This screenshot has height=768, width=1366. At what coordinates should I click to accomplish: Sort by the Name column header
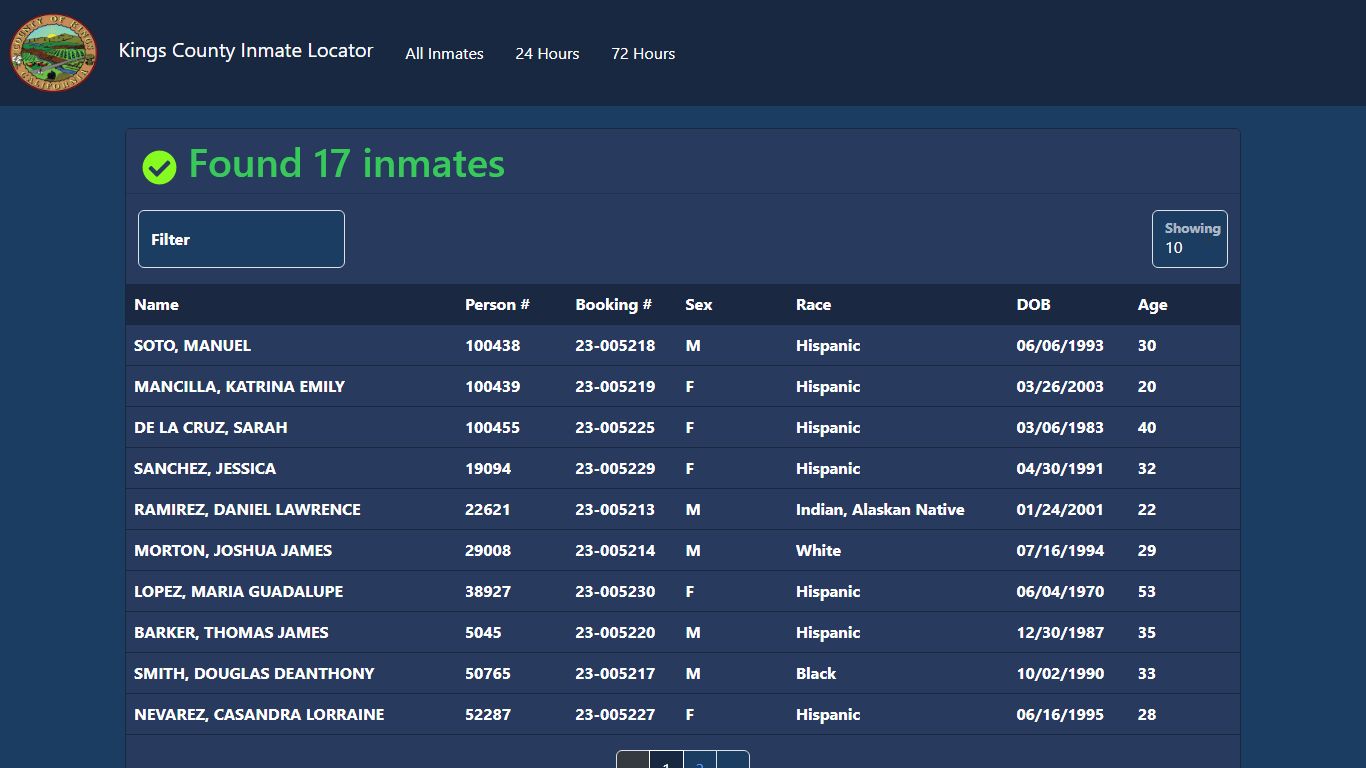coord(156,305)
